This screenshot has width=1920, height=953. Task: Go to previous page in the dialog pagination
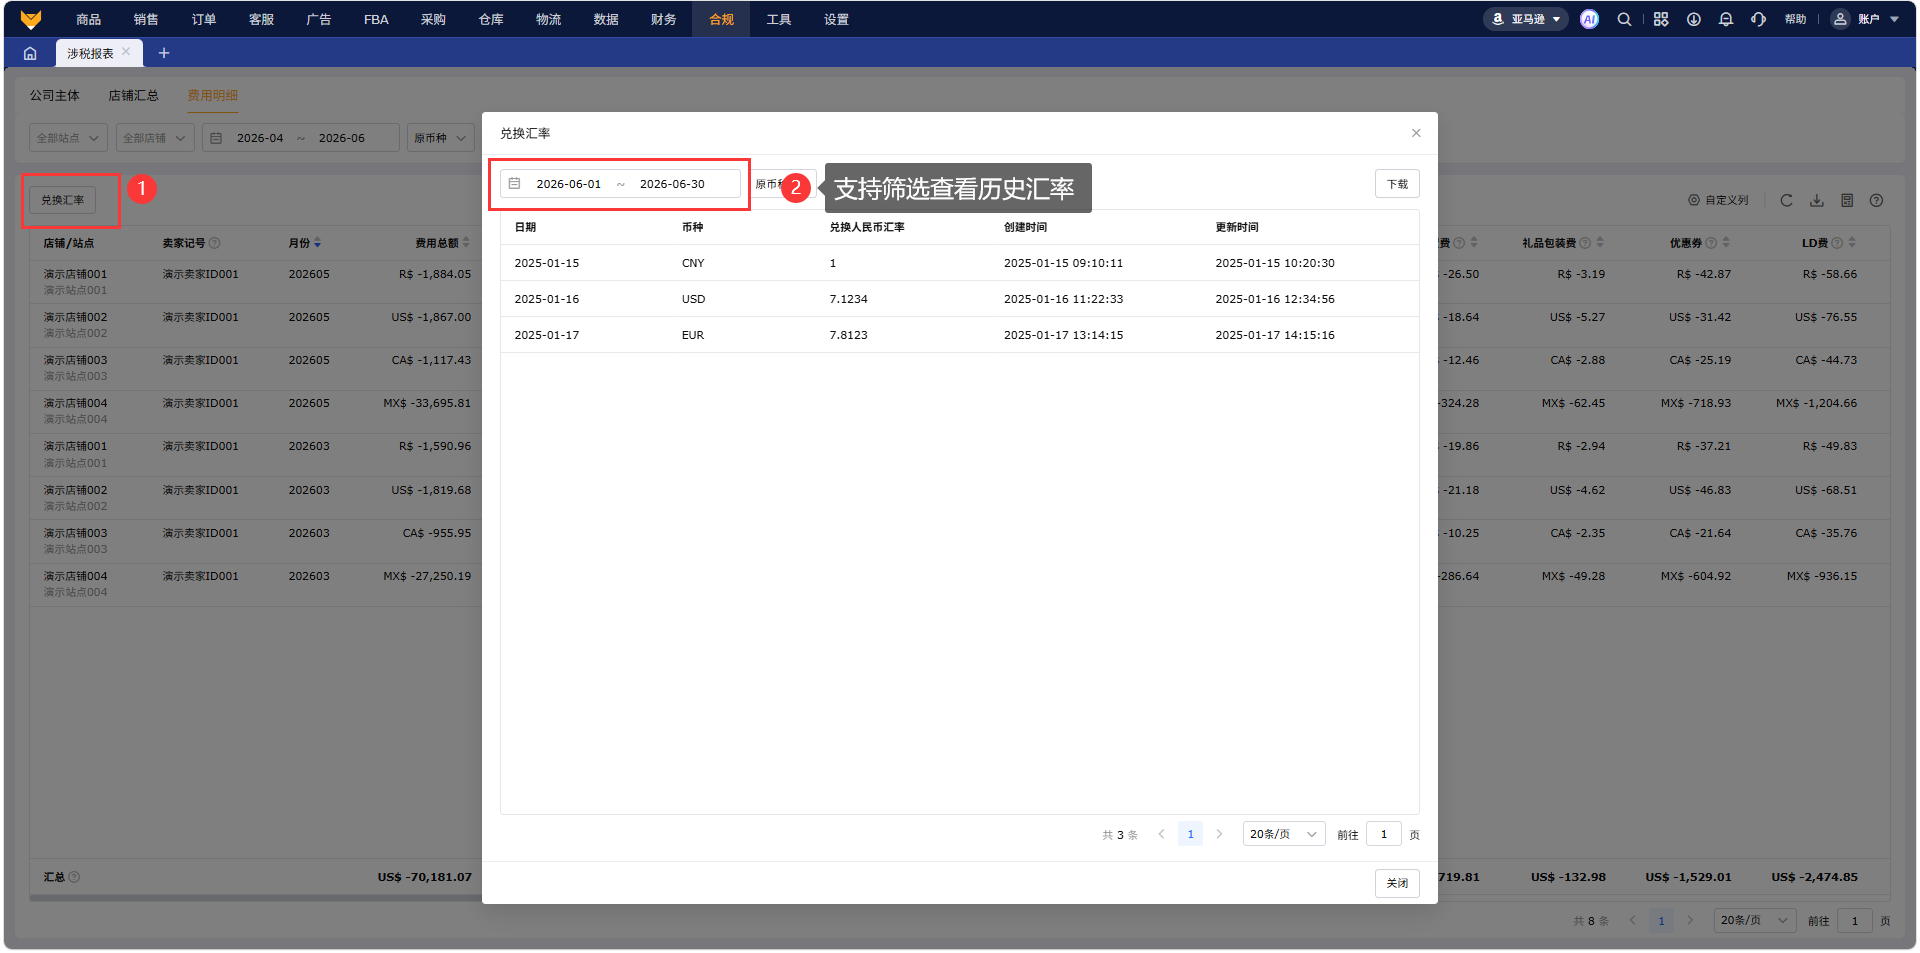[x=1161, y=834]
